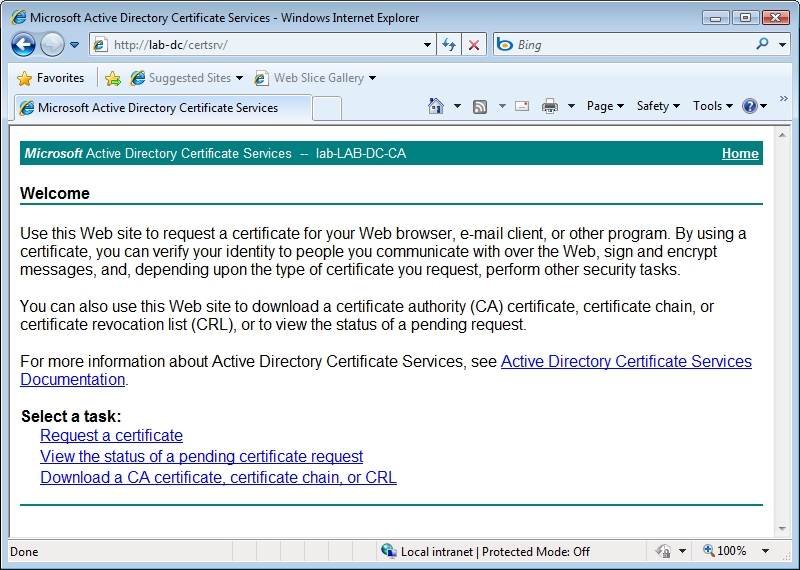Open the Page menu

(x=605, y=106)
